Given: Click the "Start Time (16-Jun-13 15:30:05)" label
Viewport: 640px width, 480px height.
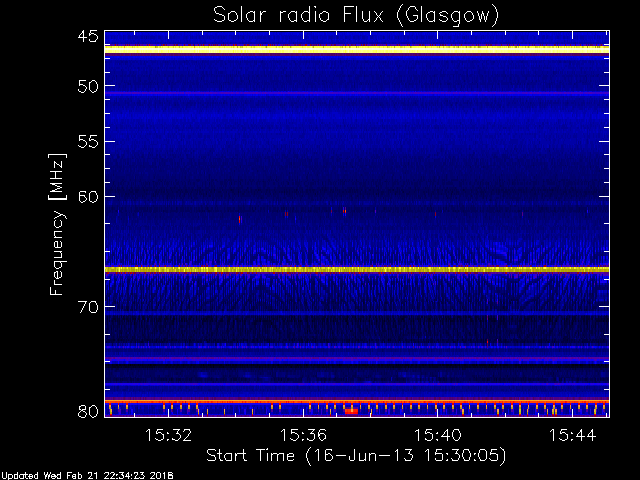Looking at the screenshot, I should pyautogui.click(x=356, y=456).
